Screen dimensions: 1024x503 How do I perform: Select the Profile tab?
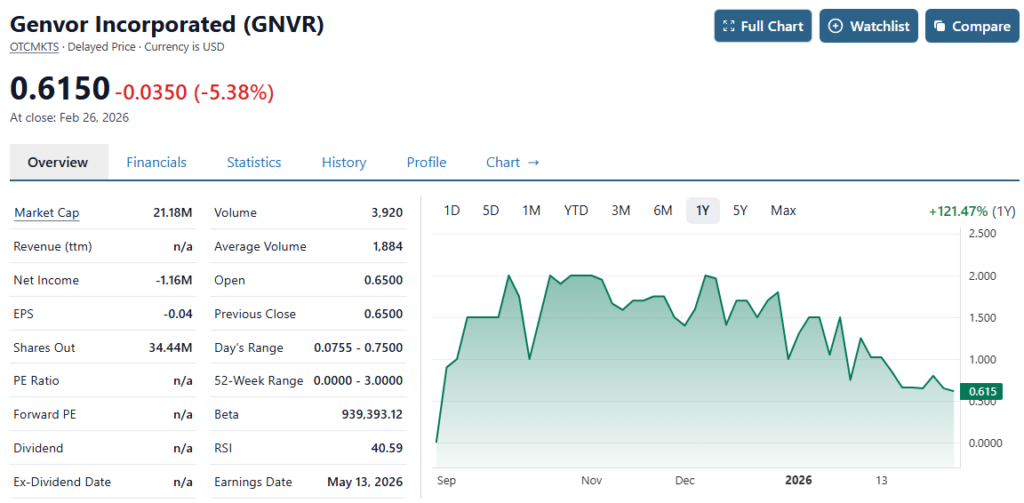[426, 162]
